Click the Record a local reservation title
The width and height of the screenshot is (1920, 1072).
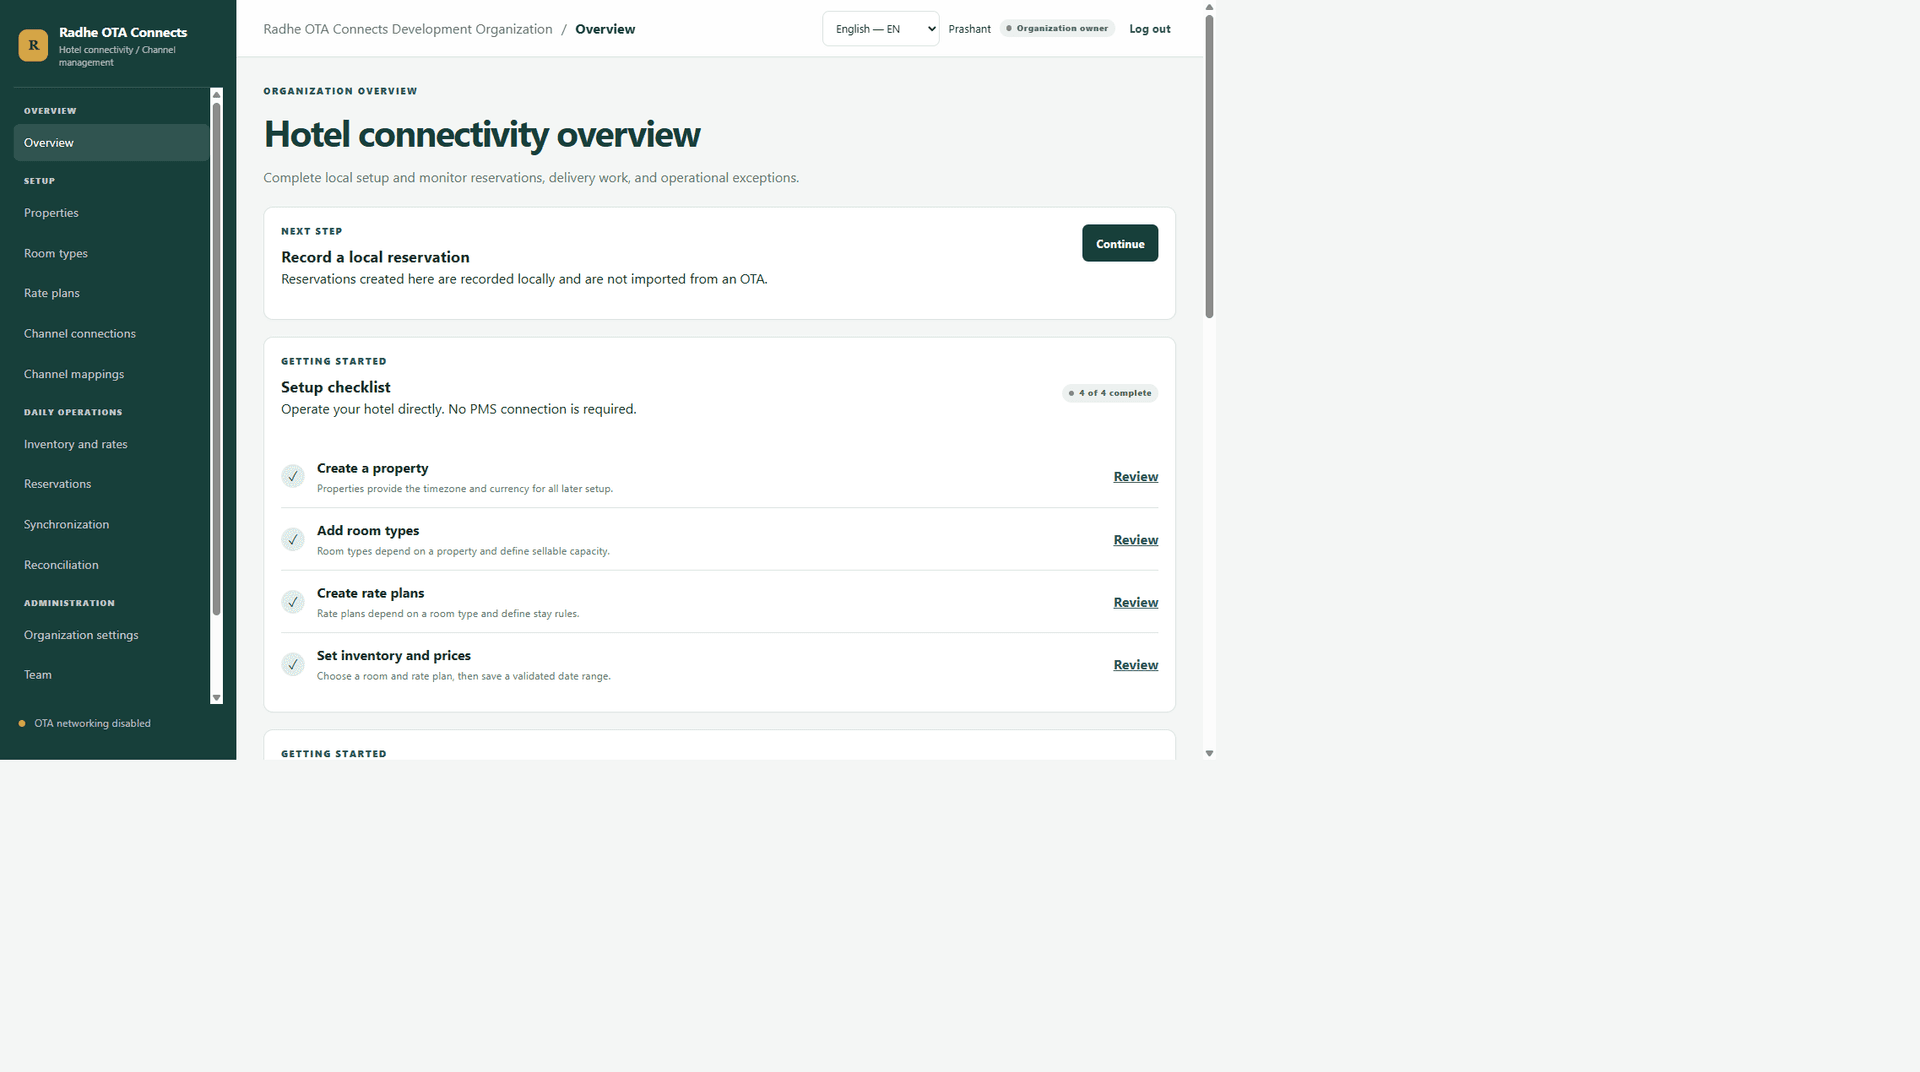pos(375,257)
